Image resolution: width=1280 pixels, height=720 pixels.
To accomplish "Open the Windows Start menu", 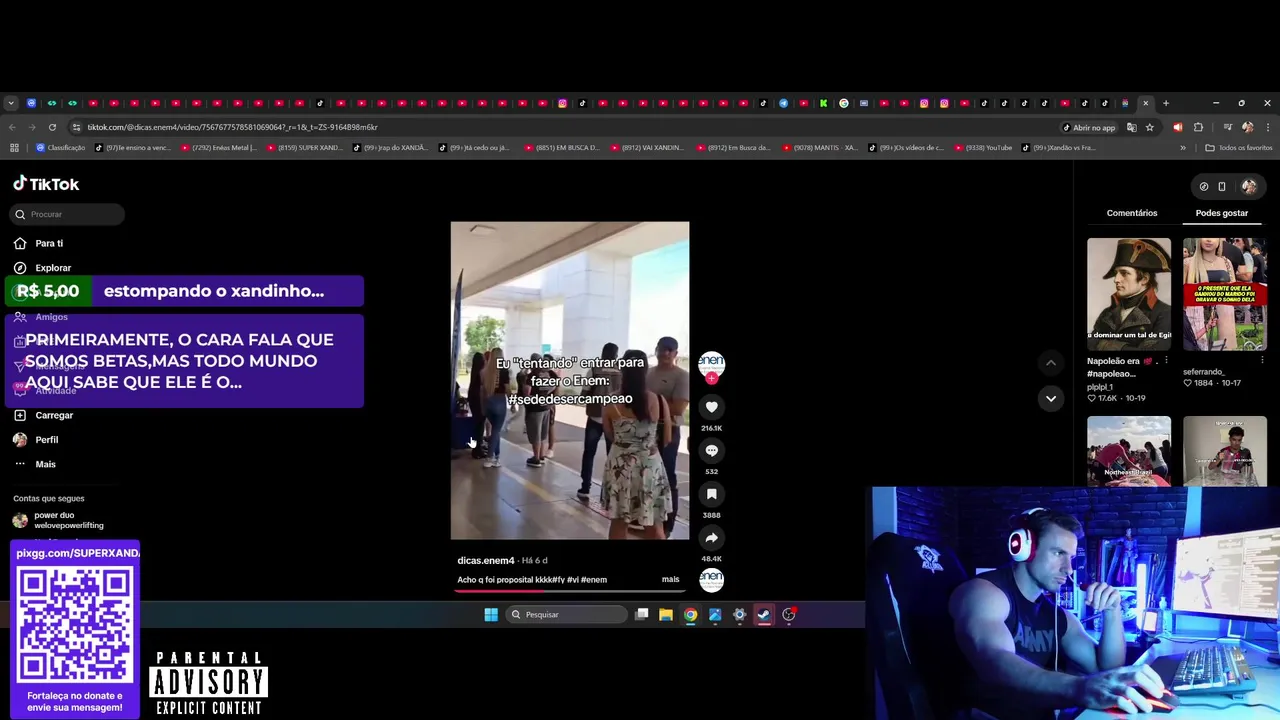I will coord(491,614).
